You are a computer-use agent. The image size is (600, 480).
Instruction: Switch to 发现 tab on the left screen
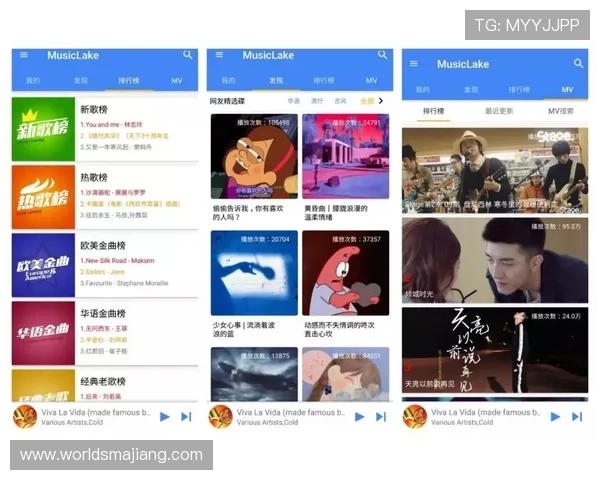click(81, 81)
